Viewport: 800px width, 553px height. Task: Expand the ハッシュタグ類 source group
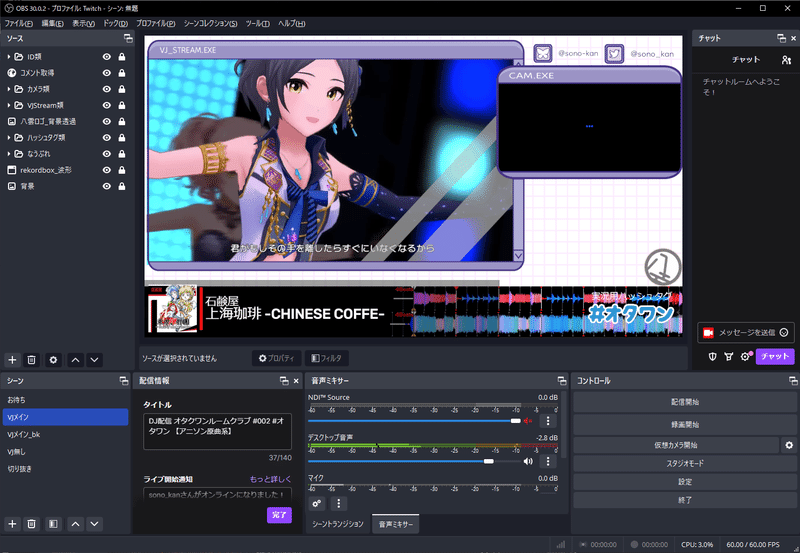[x=9, y=138]
